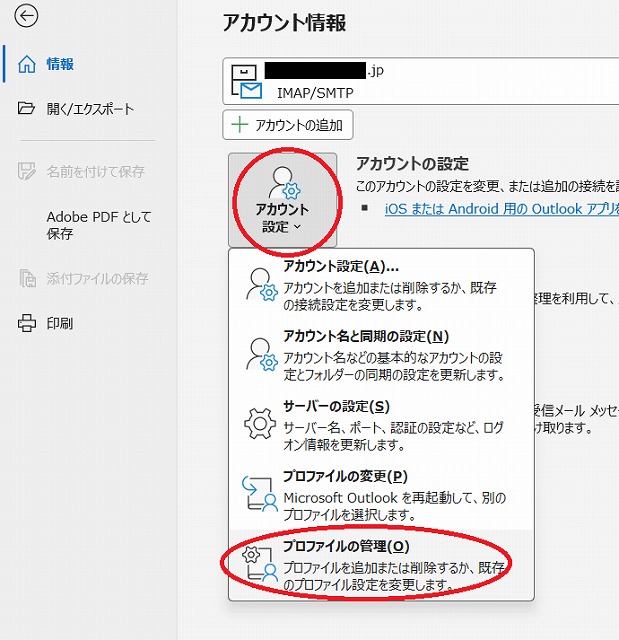This screenshot has height=640, width=619.
Task: Click the gear icon beside サーバーの設定
Action: click(260, 423)
